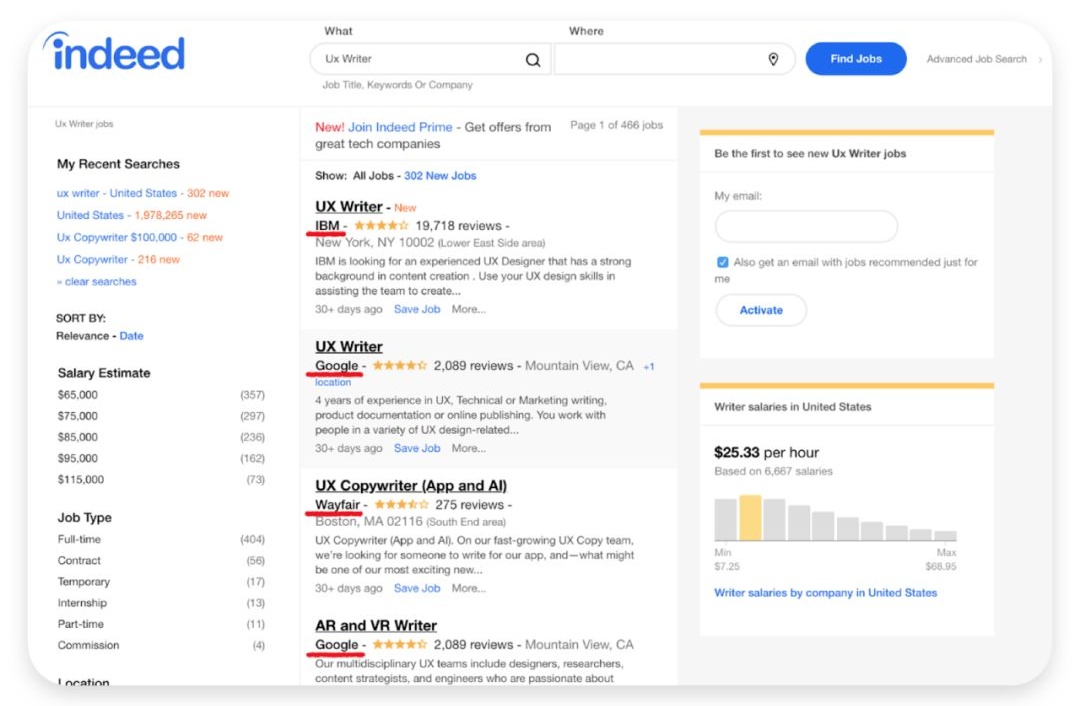
Task: Filter by Internship job type
Action: [82, 603]
